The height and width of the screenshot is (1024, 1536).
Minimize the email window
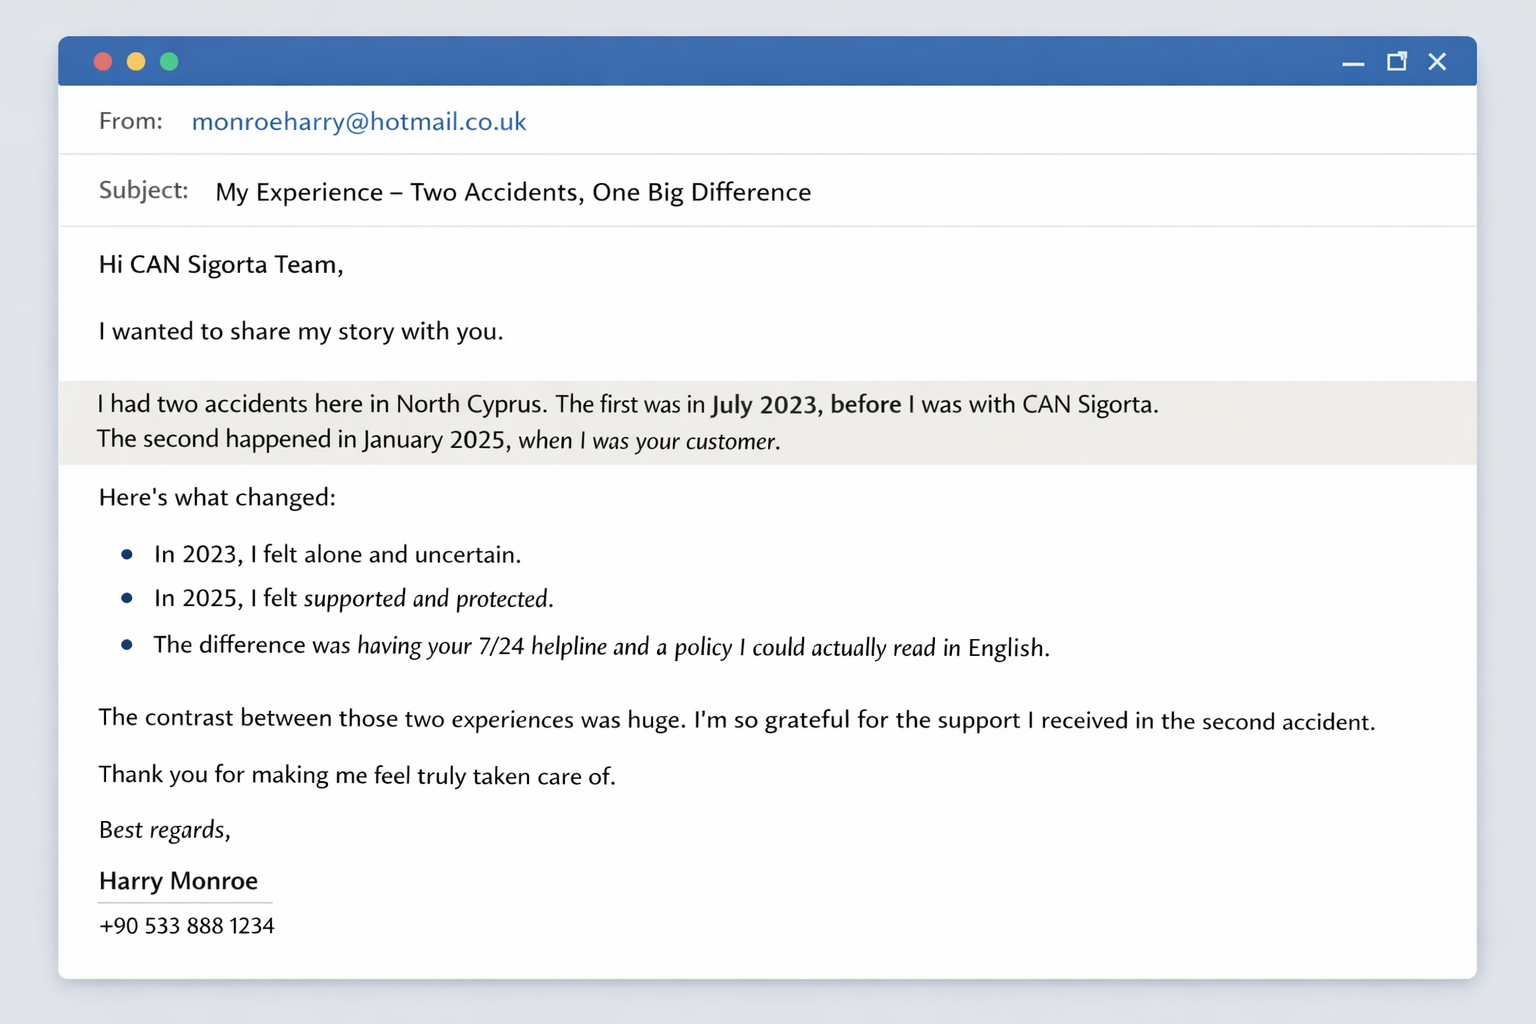pyautogui.click(x=1353, y=63)
